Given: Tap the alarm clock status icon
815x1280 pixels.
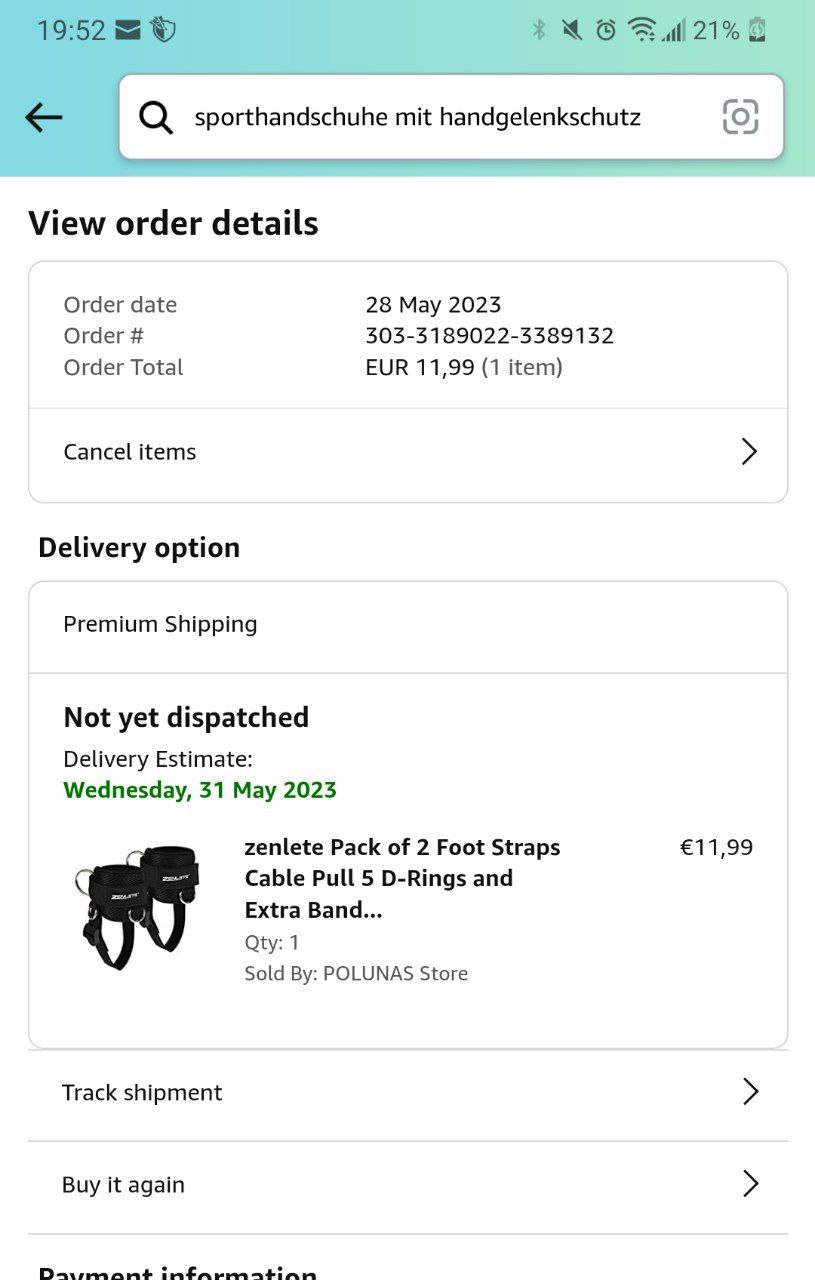Looking at the screenshot, I should pos(606,30).
